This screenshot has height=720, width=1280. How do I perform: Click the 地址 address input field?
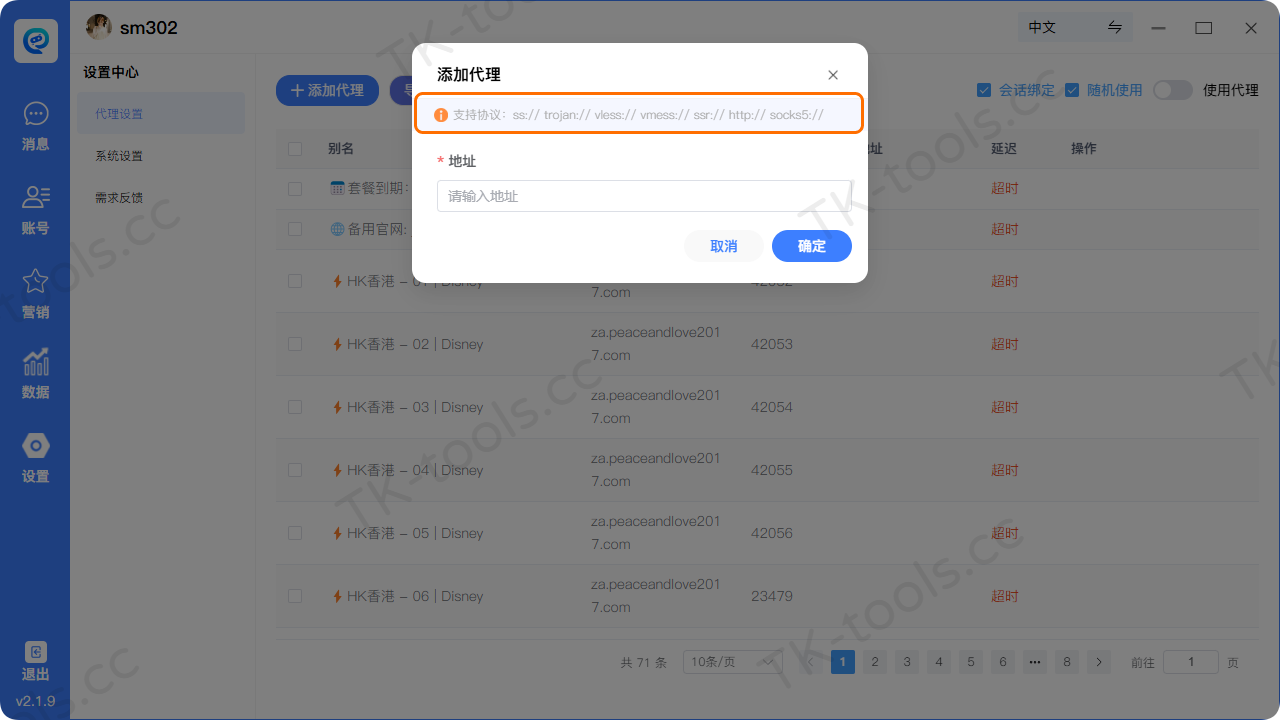coord(644,196)
